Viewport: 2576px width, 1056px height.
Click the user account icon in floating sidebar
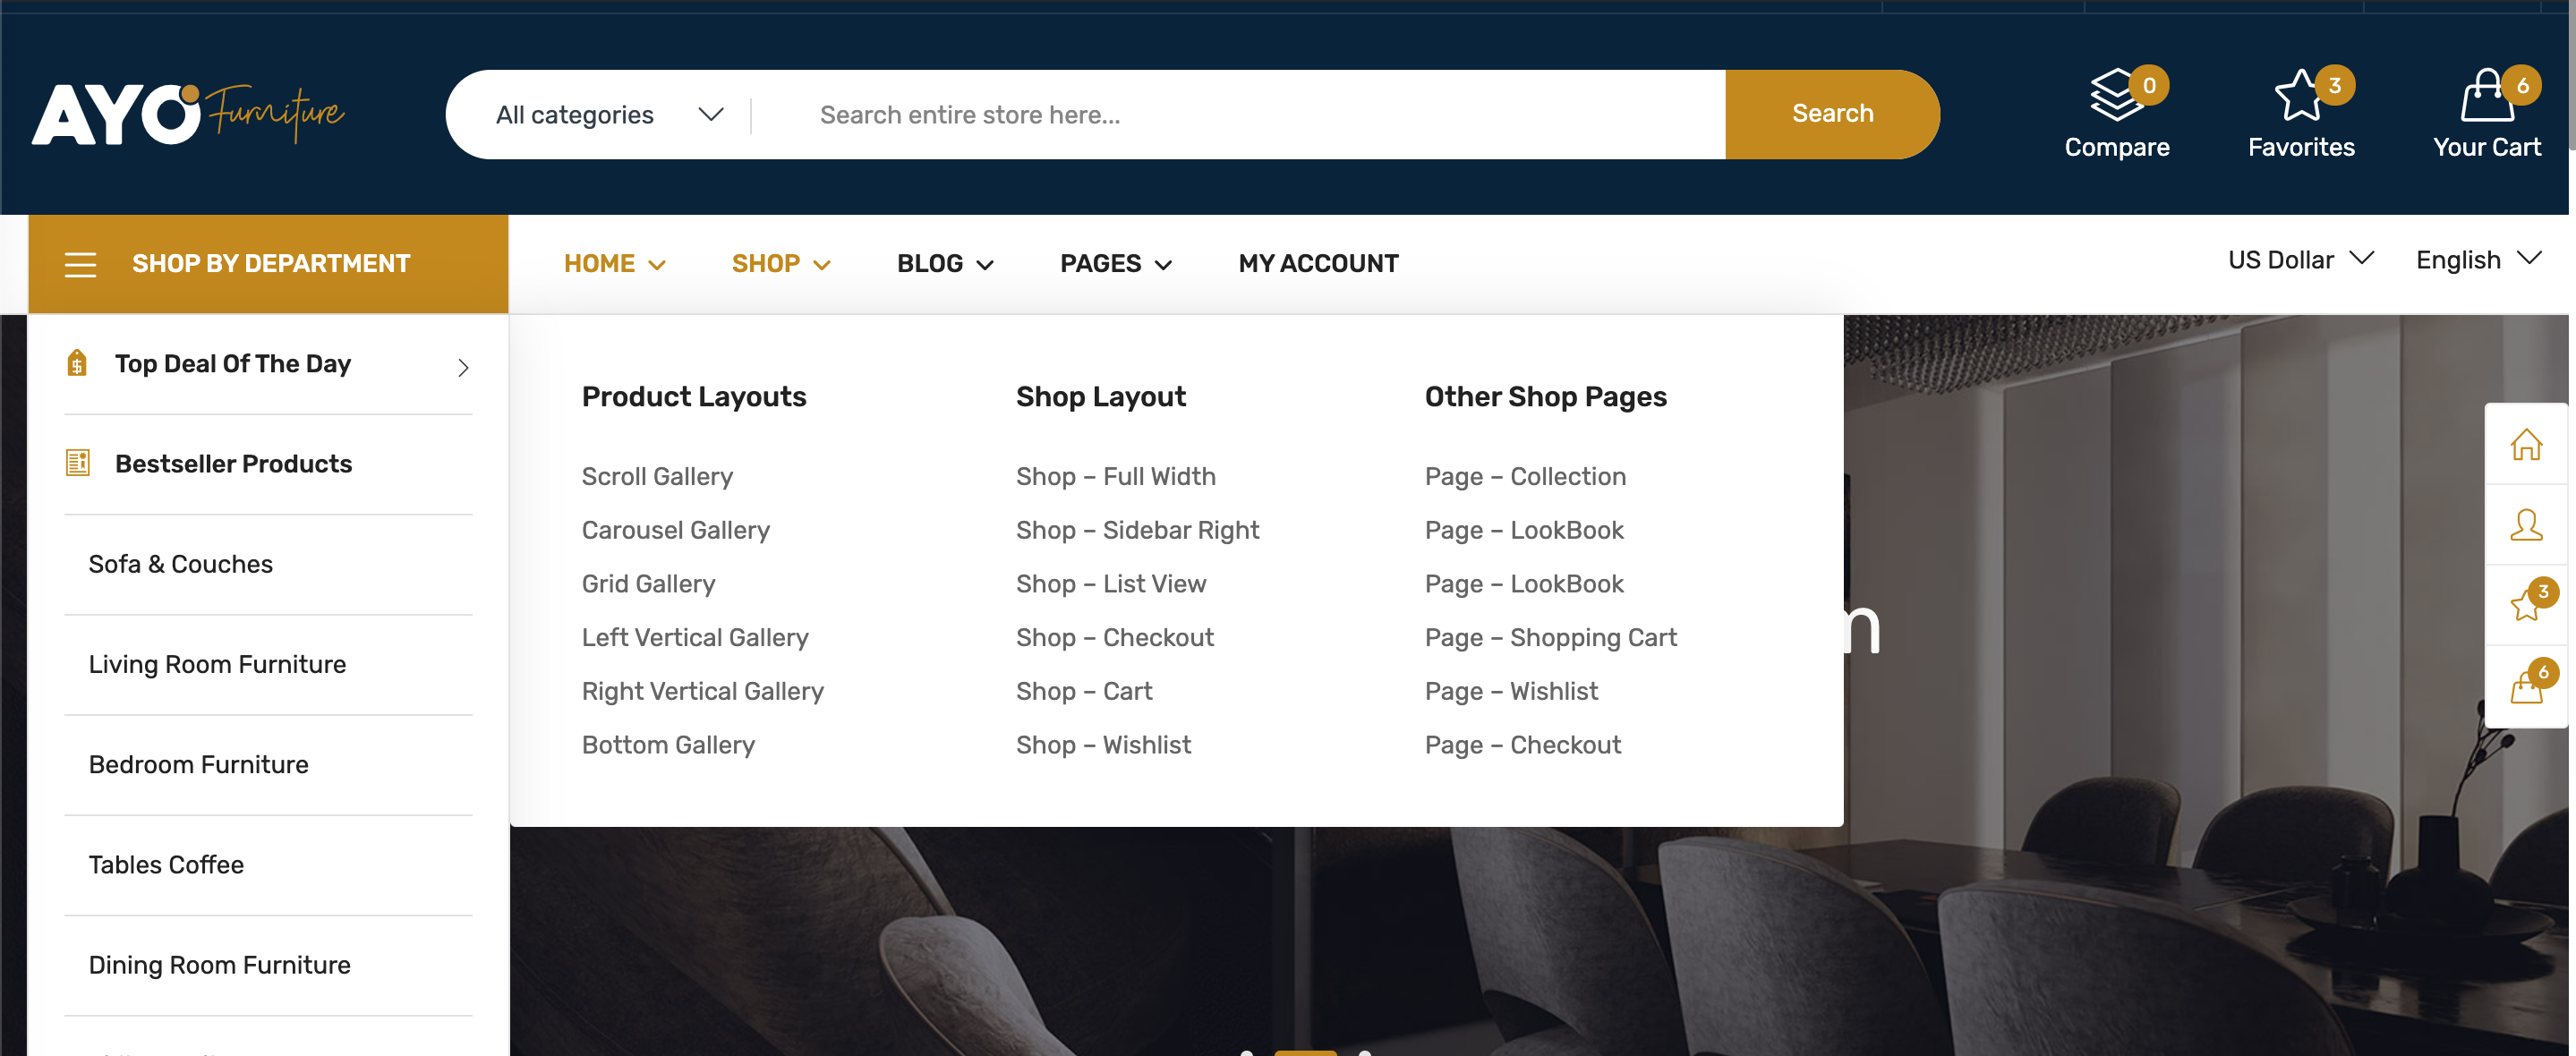[x=2525, y=524]
